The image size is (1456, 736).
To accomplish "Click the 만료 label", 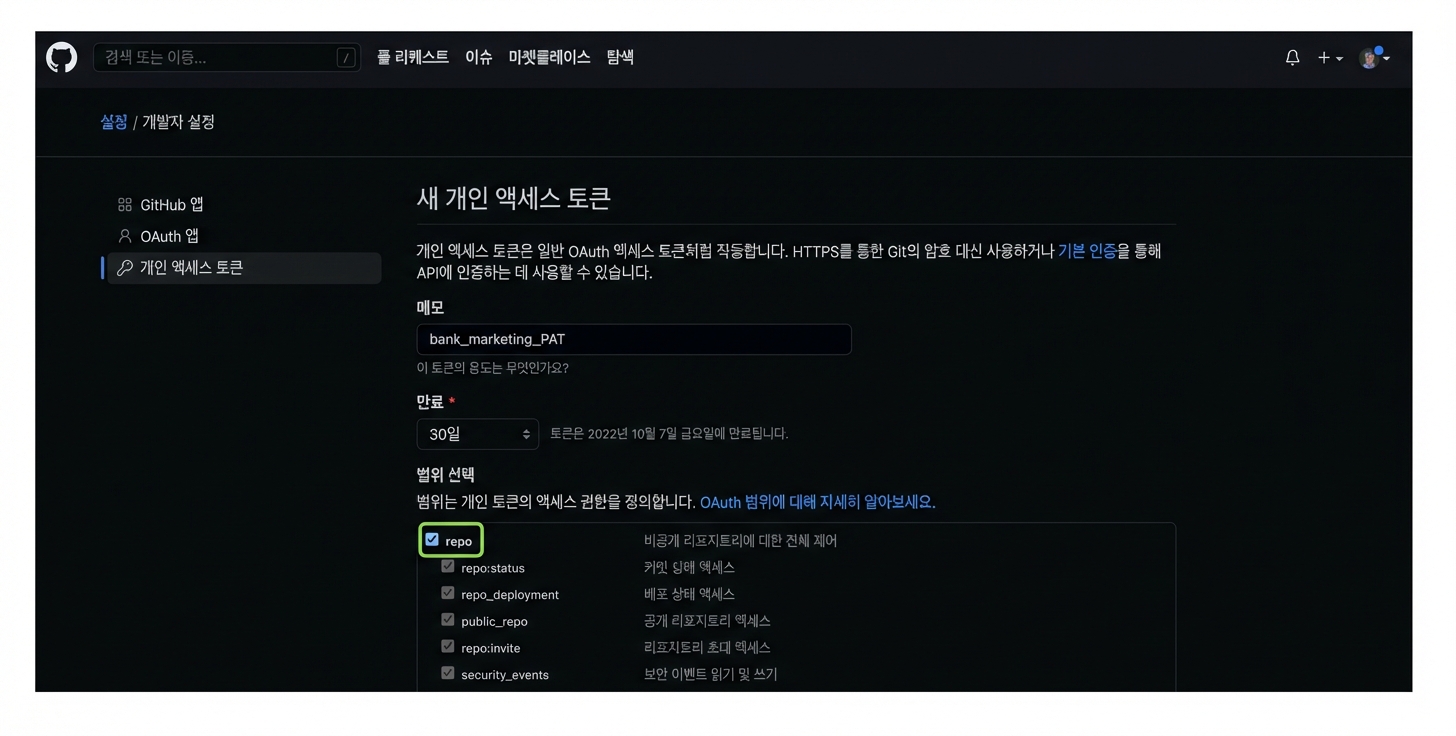I will [x=430, y=401].
